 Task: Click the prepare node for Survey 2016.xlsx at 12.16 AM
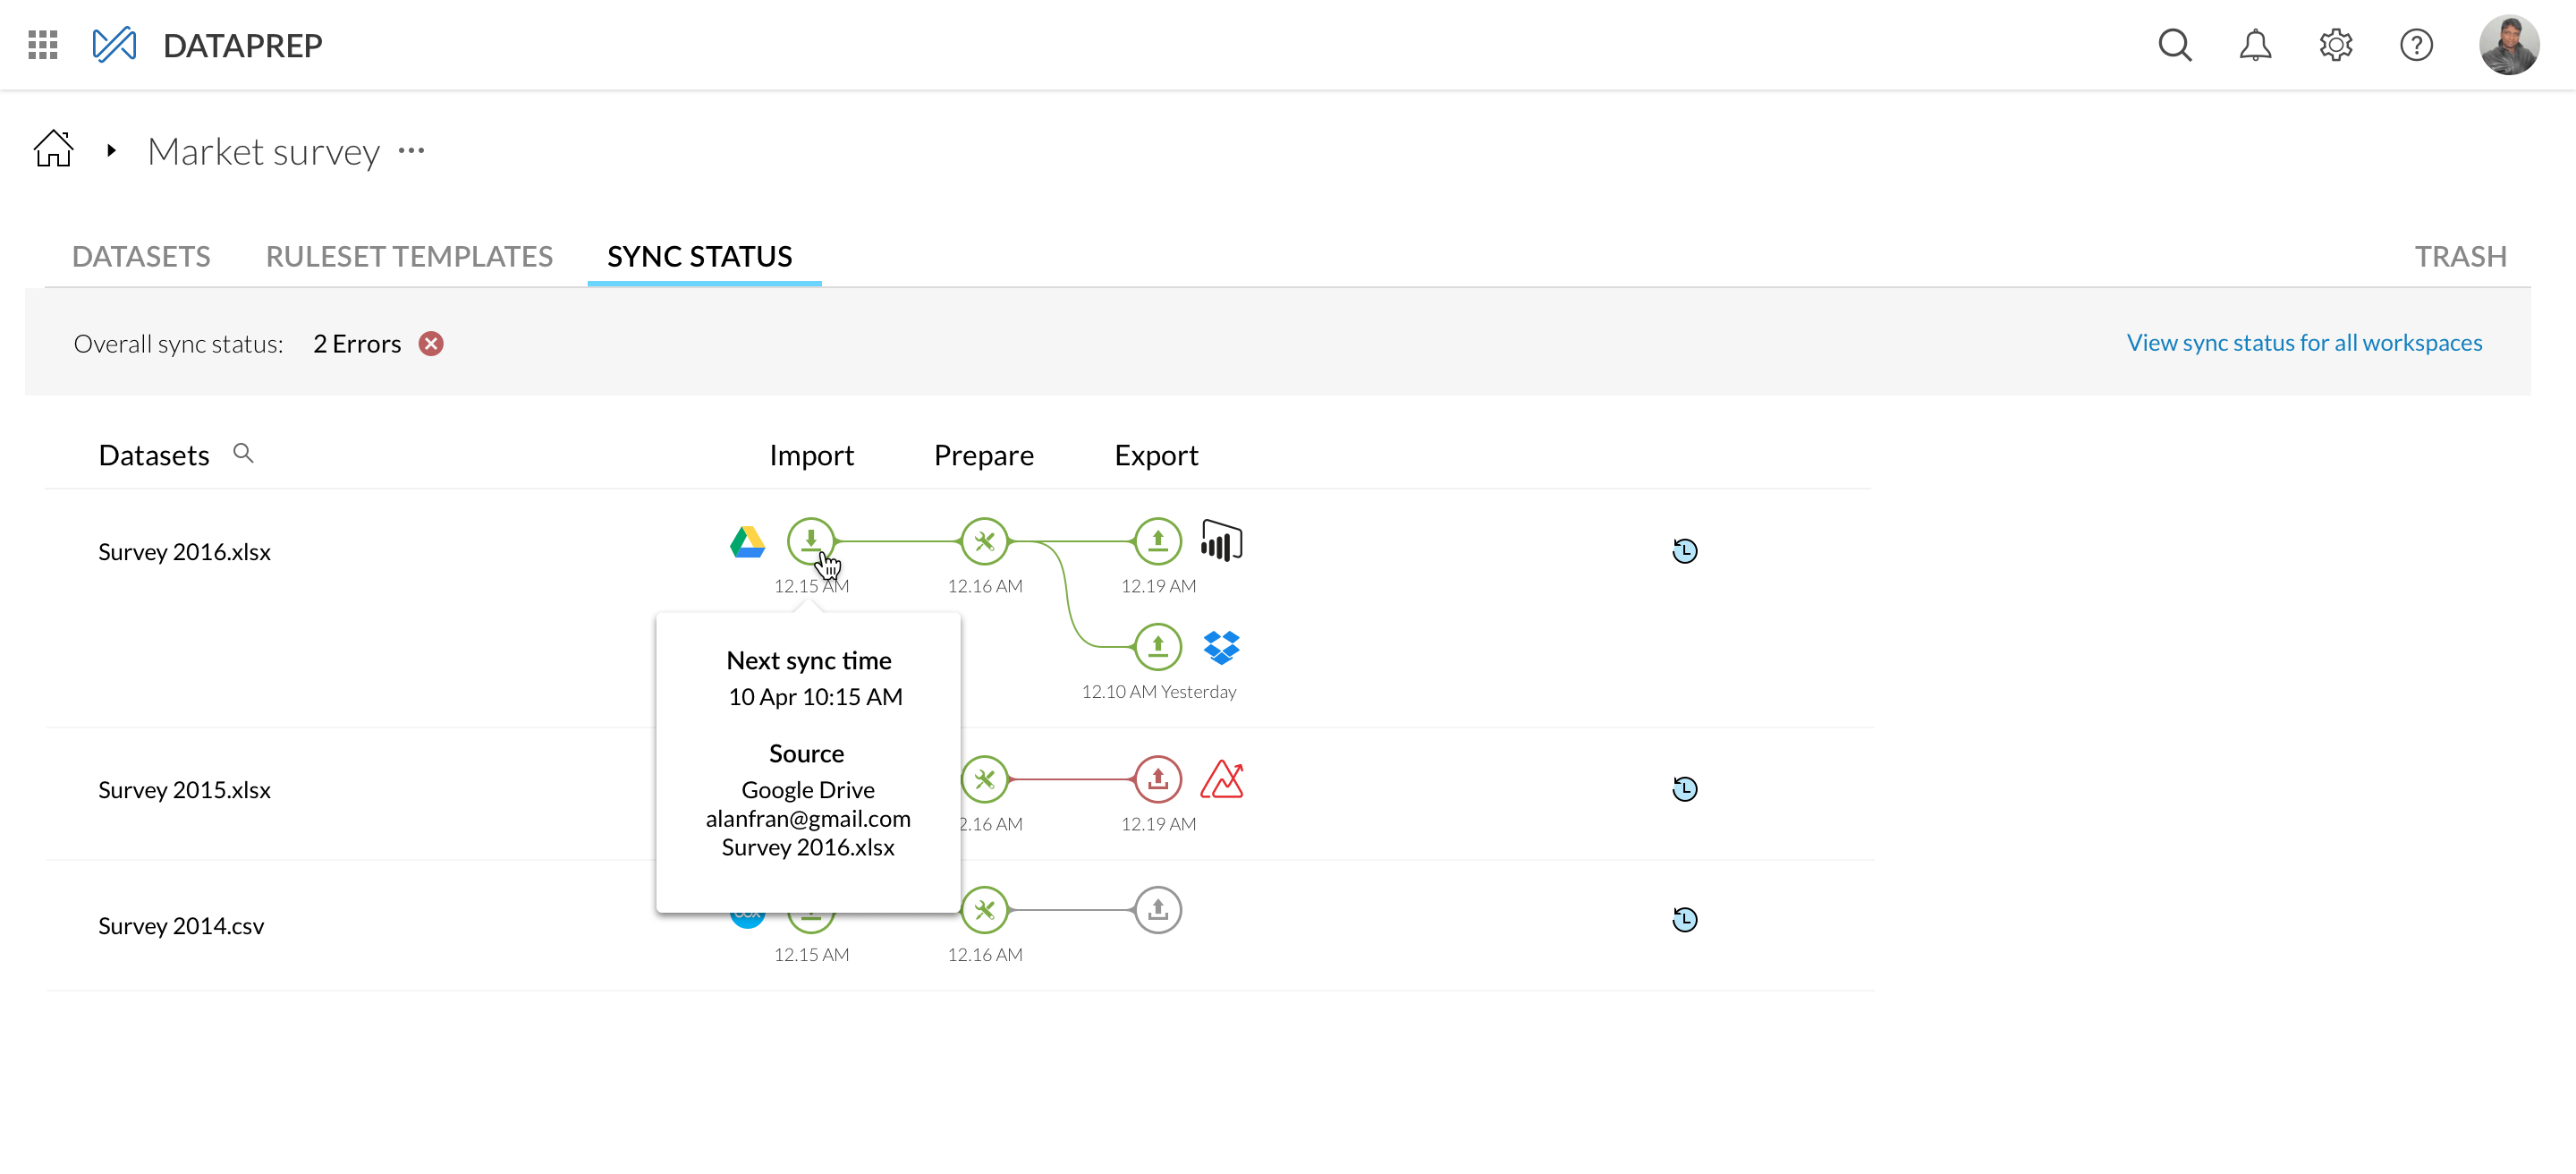984,541
